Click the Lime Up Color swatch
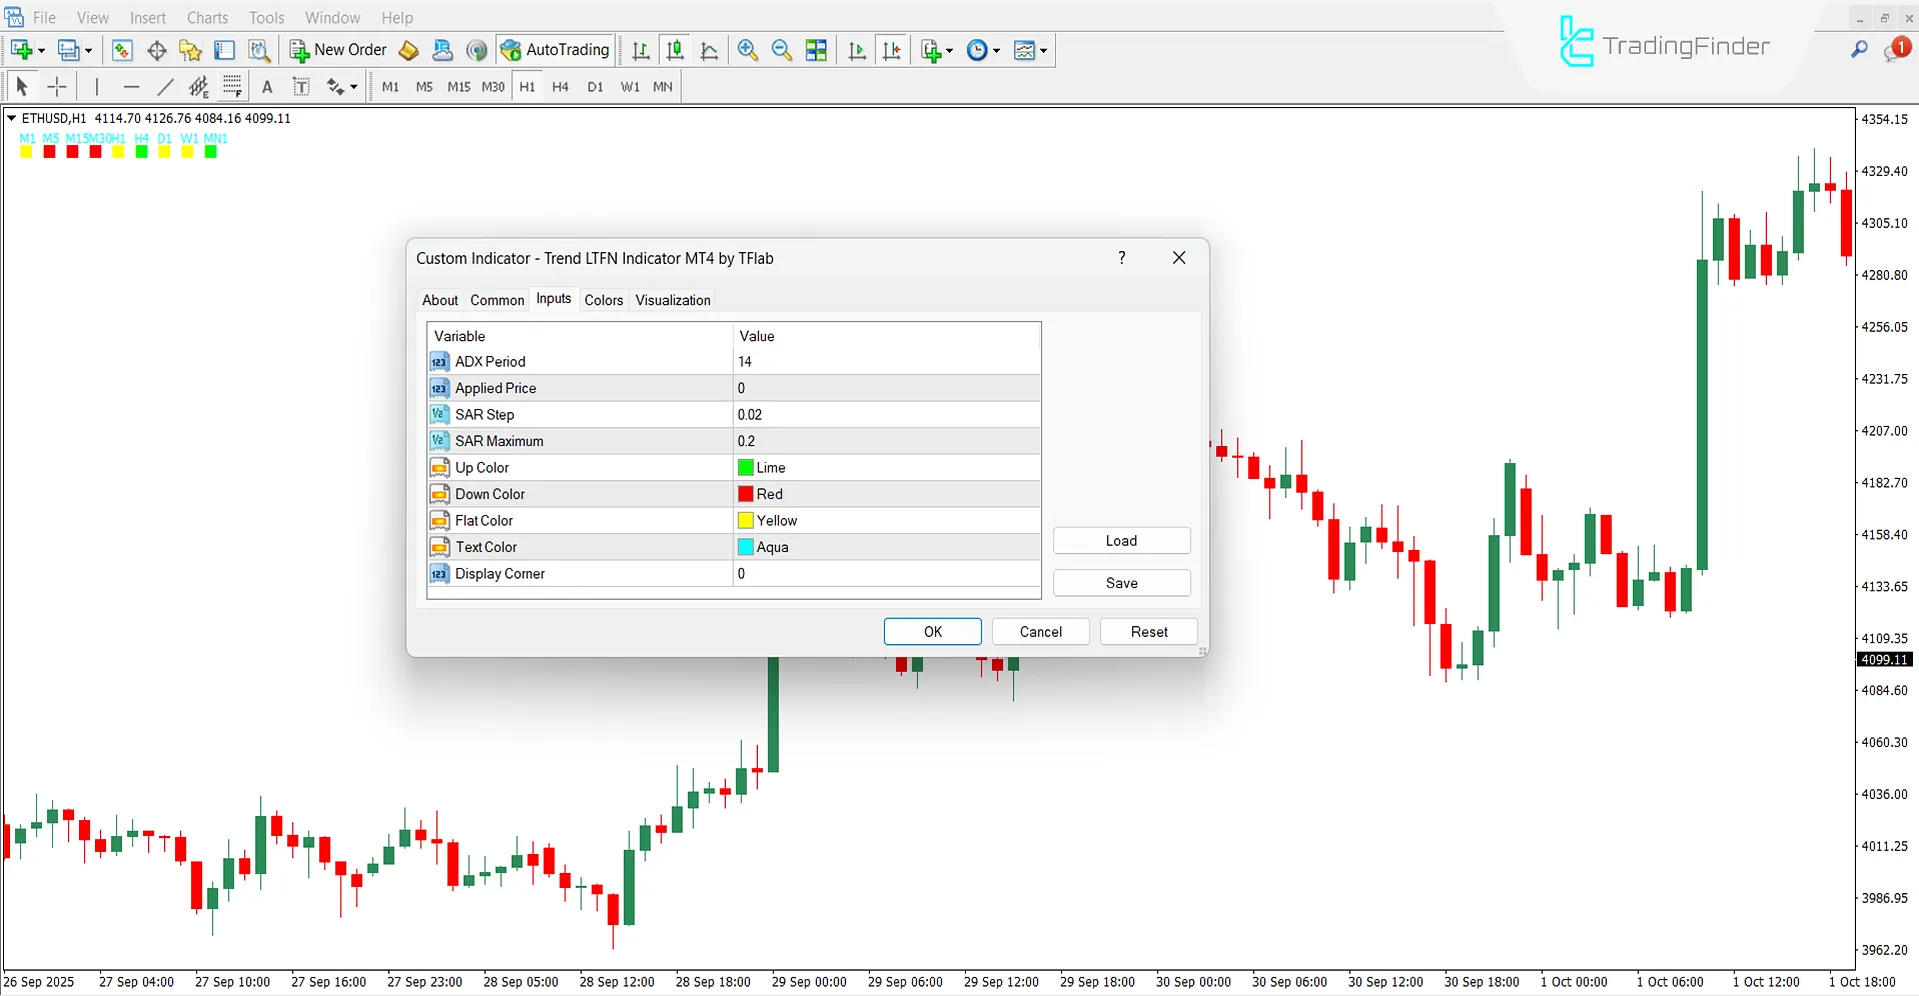Screen dimensions: 1919x996 point(745,467)
